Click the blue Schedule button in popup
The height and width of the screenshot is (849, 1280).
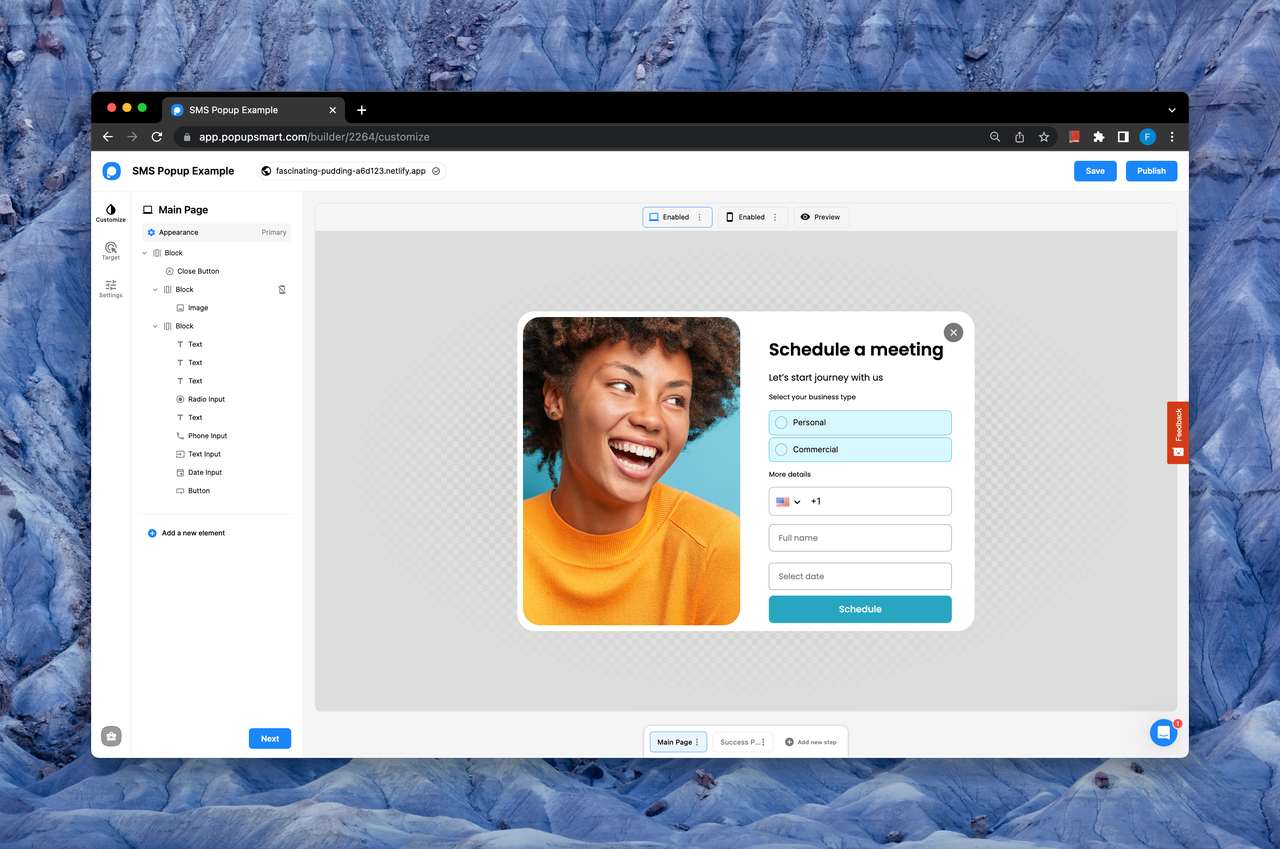[x=860, y=609]
